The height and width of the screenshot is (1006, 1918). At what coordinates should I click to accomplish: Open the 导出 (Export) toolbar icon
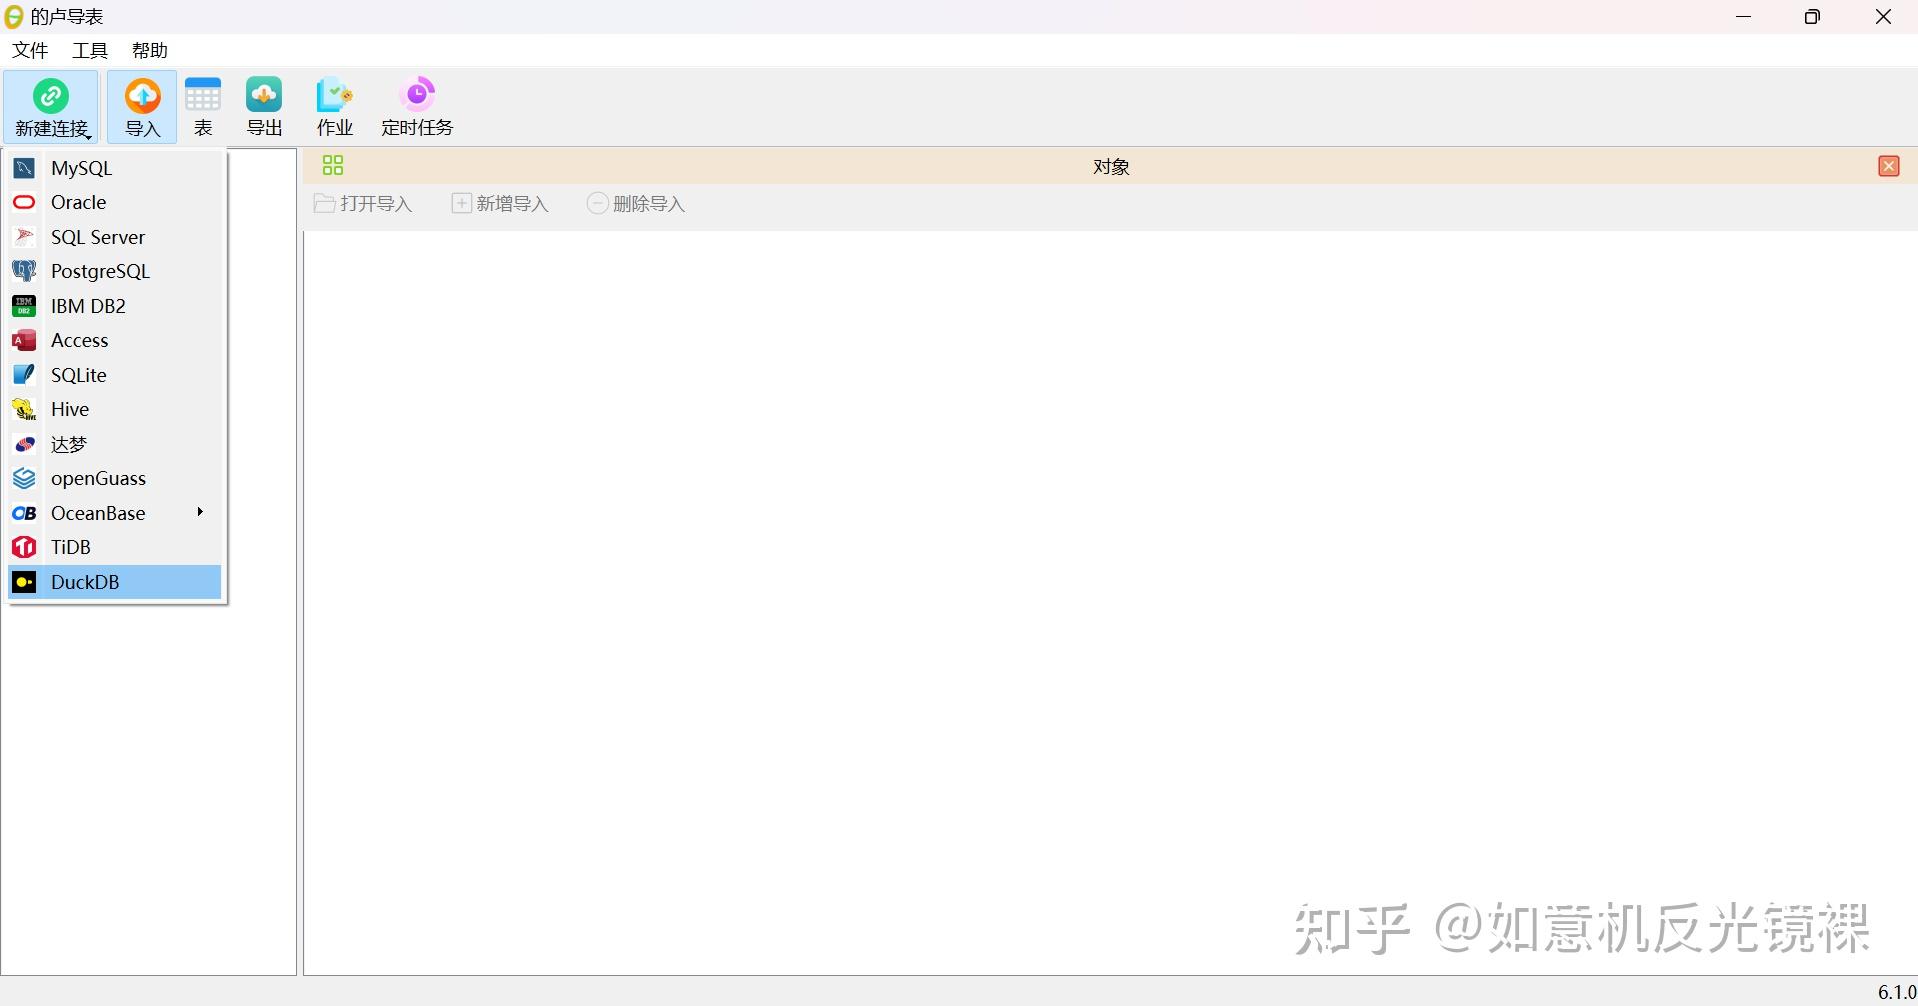pos(263,105)
